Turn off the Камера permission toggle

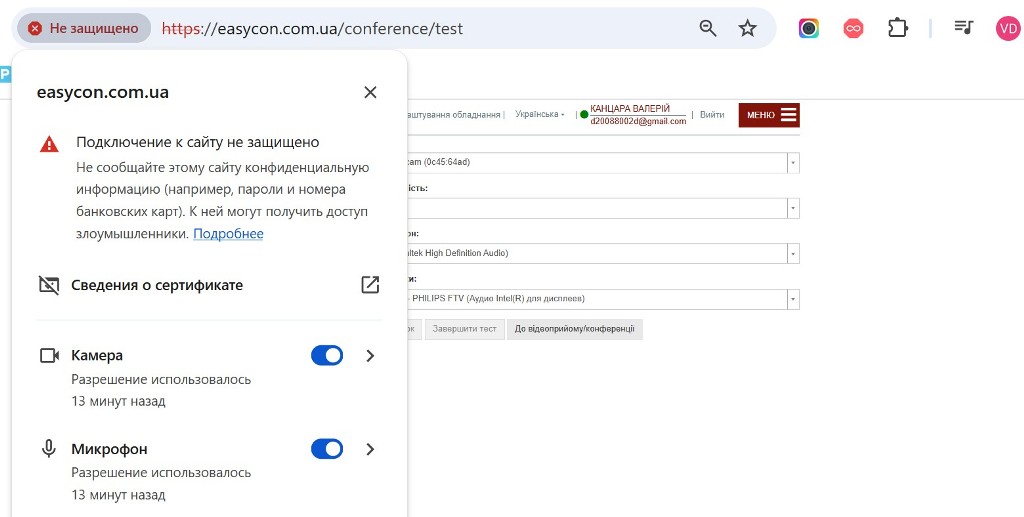[327, 355]
